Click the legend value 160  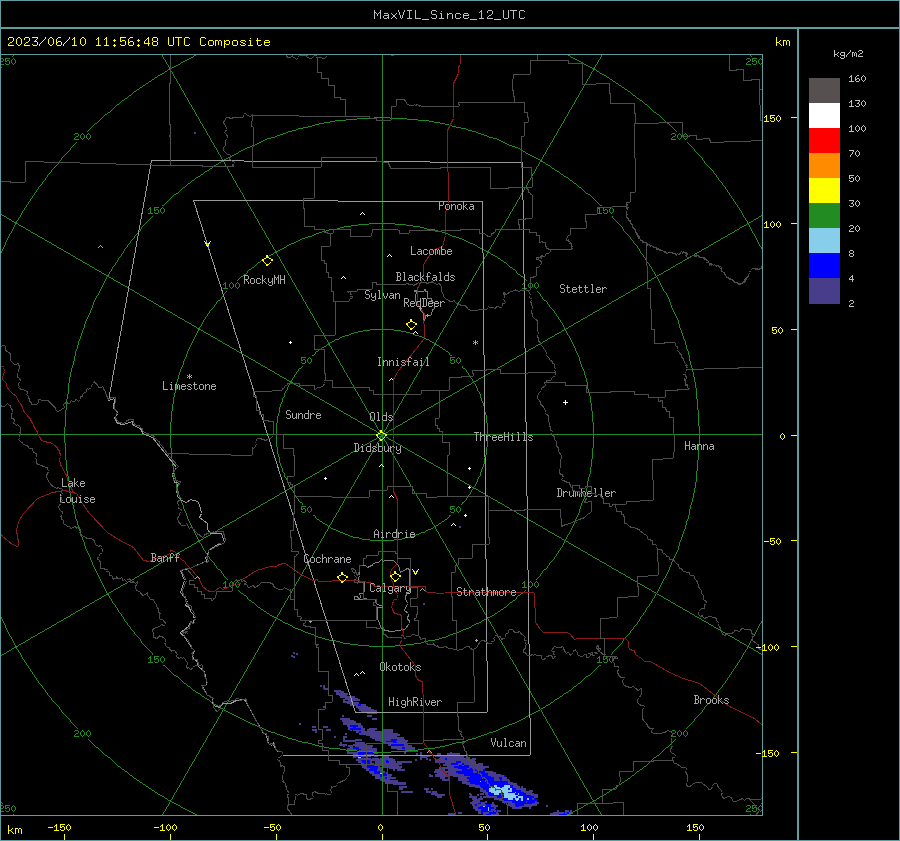click(857, 79)
